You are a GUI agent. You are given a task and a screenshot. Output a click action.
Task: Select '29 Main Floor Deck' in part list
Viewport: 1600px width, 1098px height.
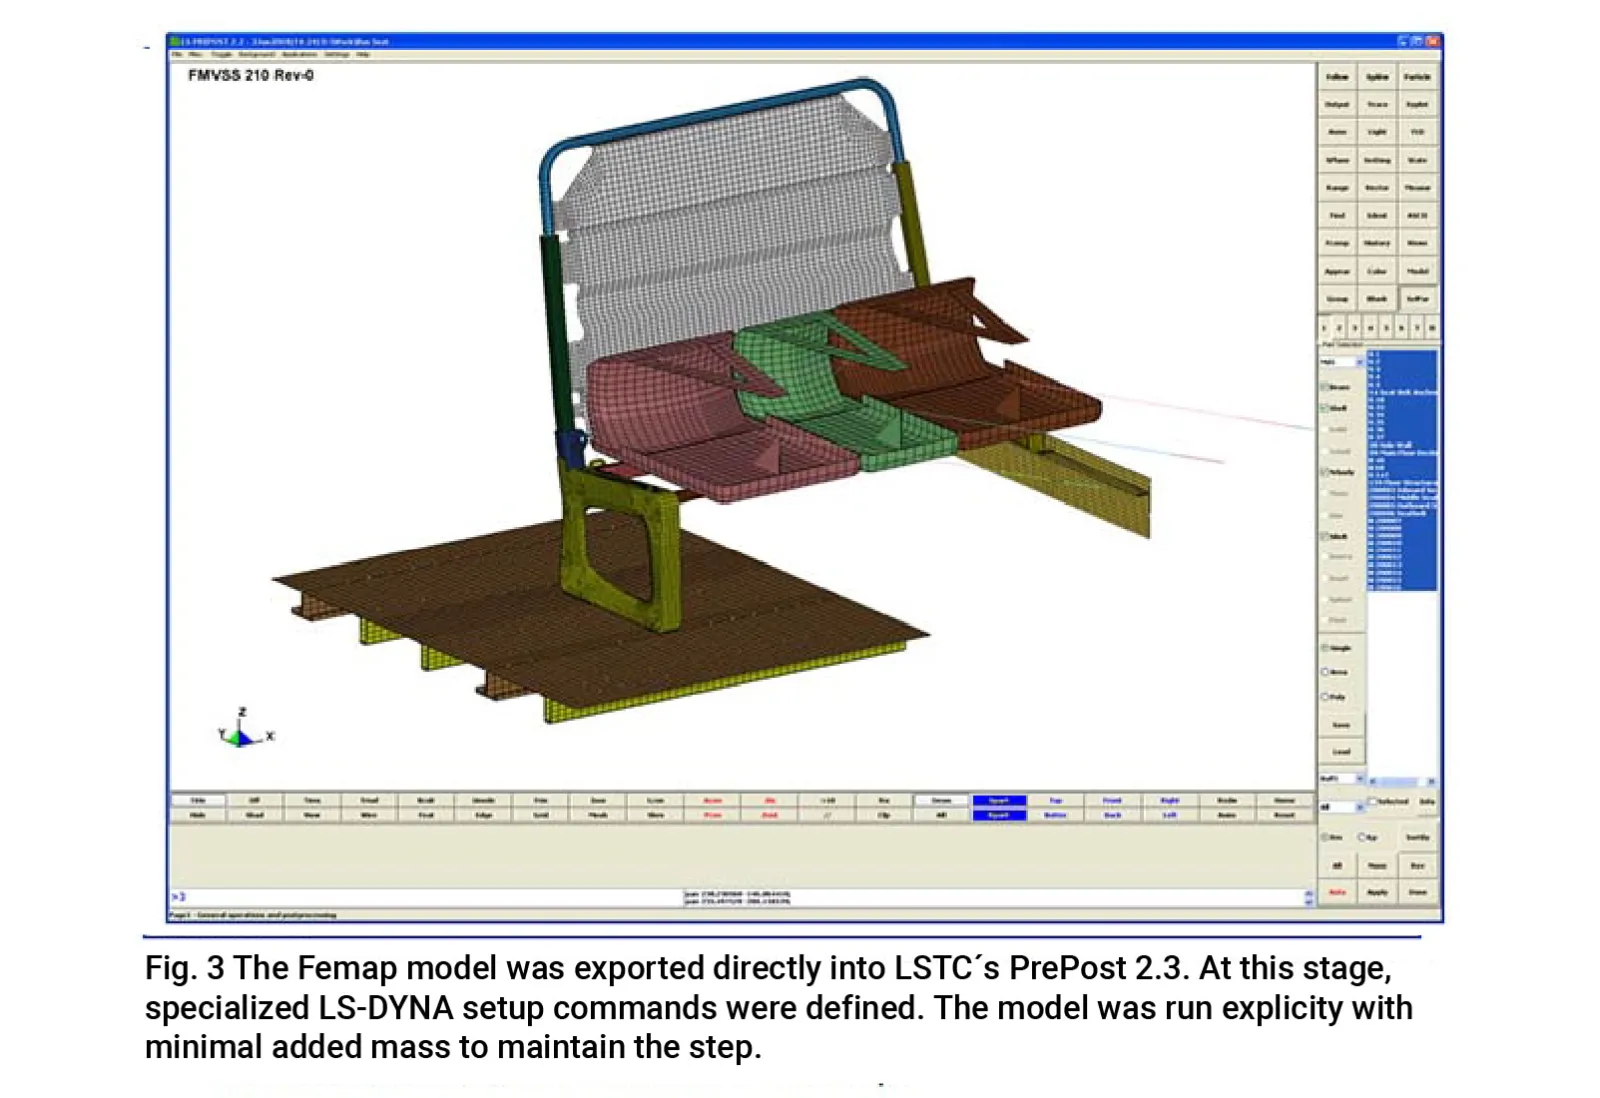point(1403,453)
